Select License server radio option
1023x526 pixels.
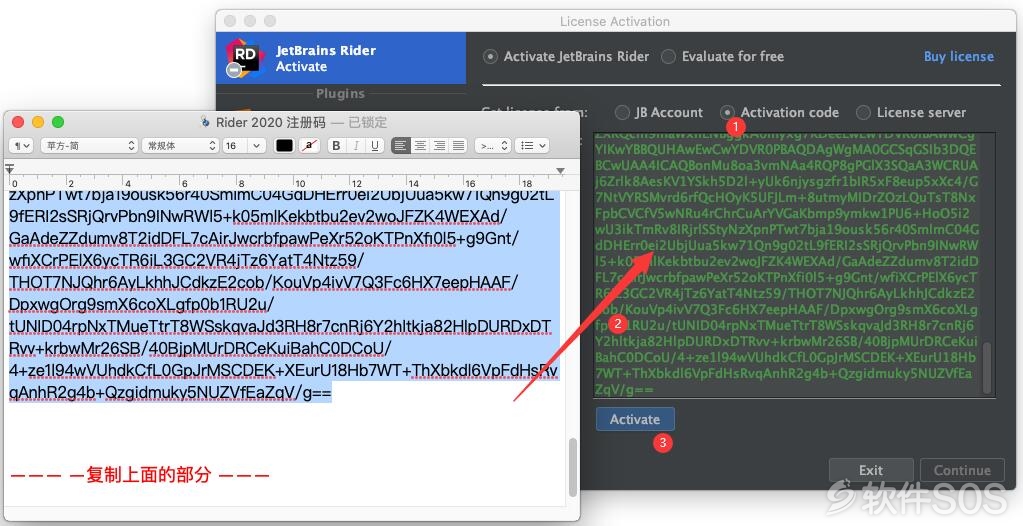863,112
